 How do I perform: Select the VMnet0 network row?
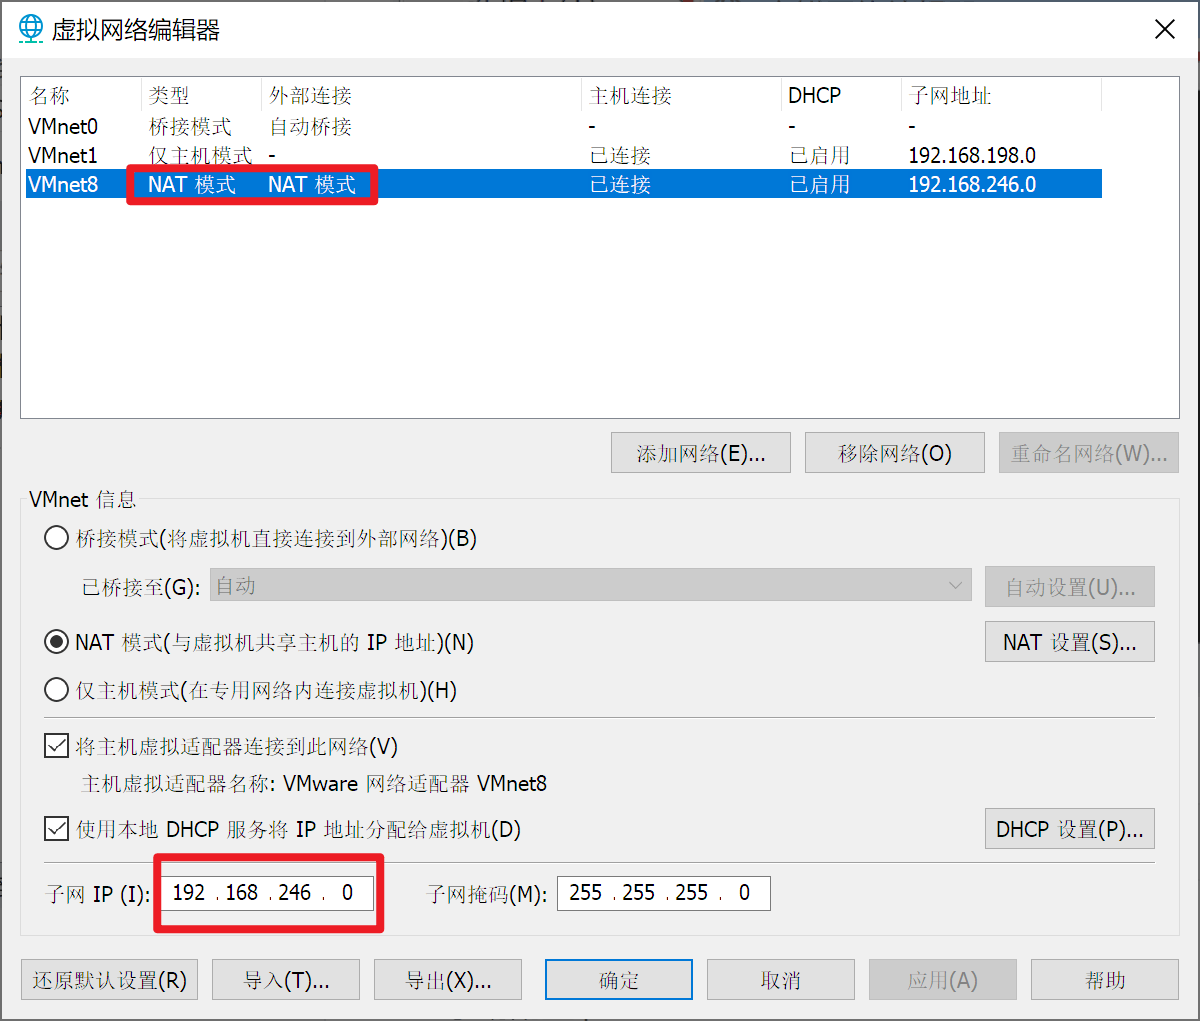click(64, 127)
